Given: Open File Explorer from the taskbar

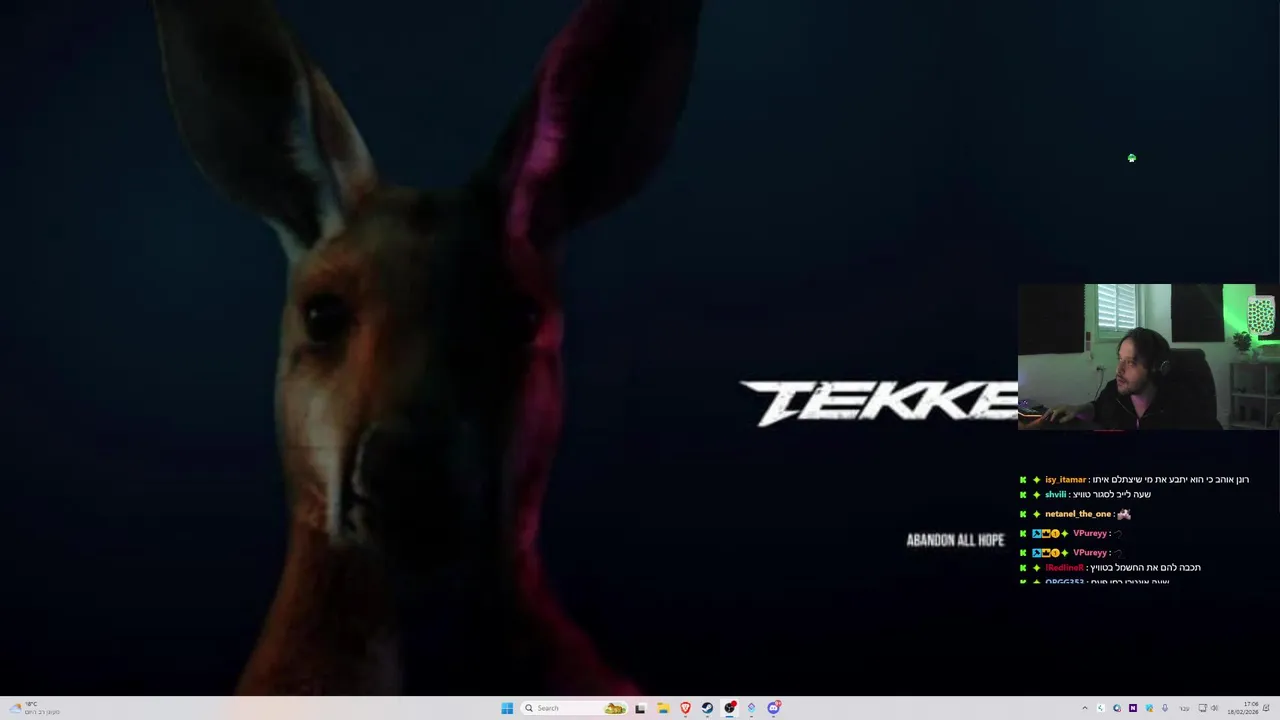Looking at the screenshot, I should point(663,708).
